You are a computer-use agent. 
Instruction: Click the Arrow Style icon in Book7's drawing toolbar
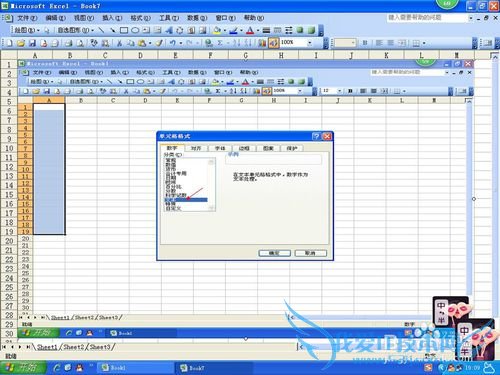[x=289, y=30]
